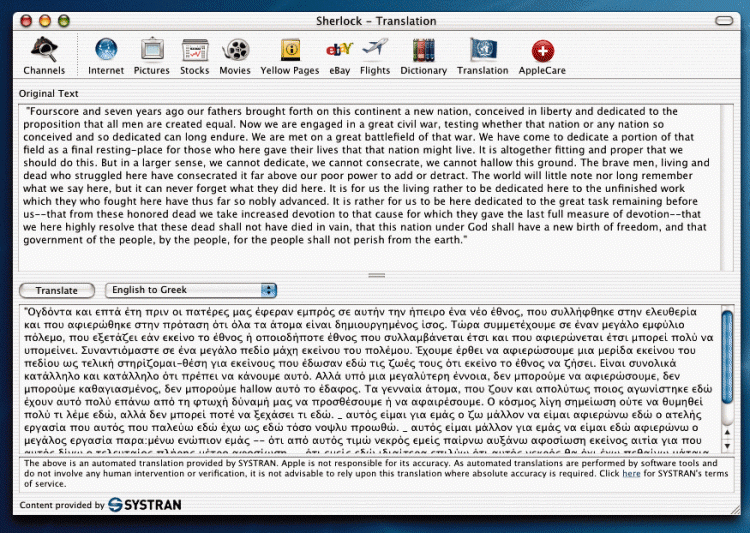Click the split-pane divider handle

376,275
